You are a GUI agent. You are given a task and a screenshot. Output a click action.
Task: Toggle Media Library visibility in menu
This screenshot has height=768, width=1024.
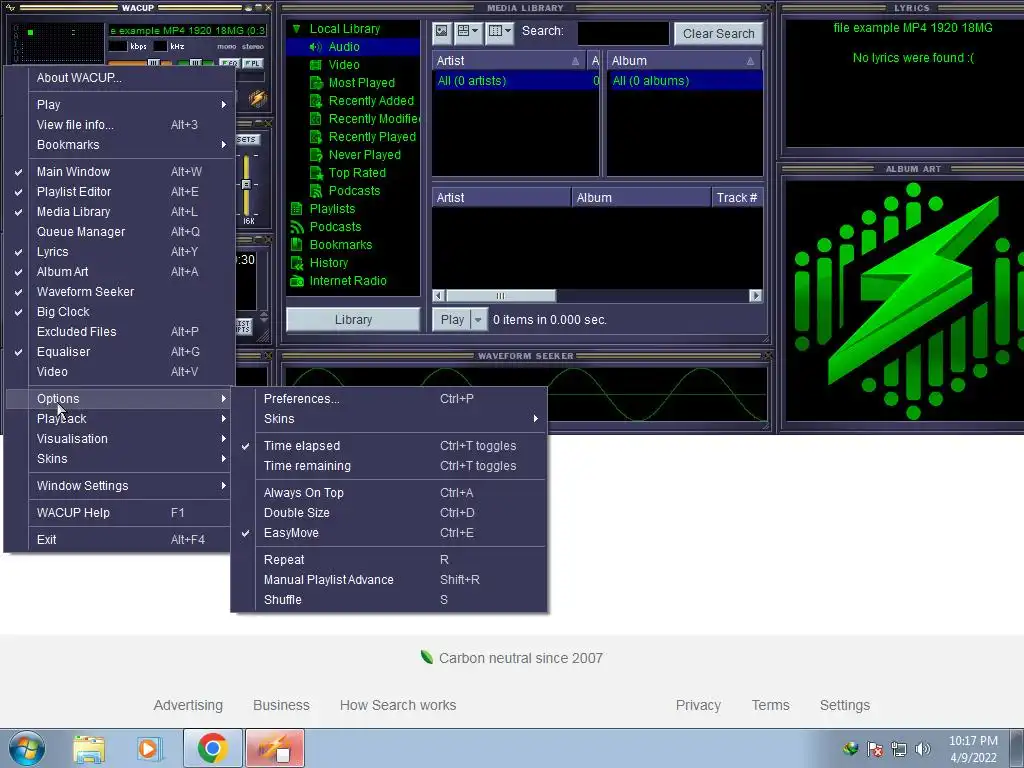pos(119,212)
